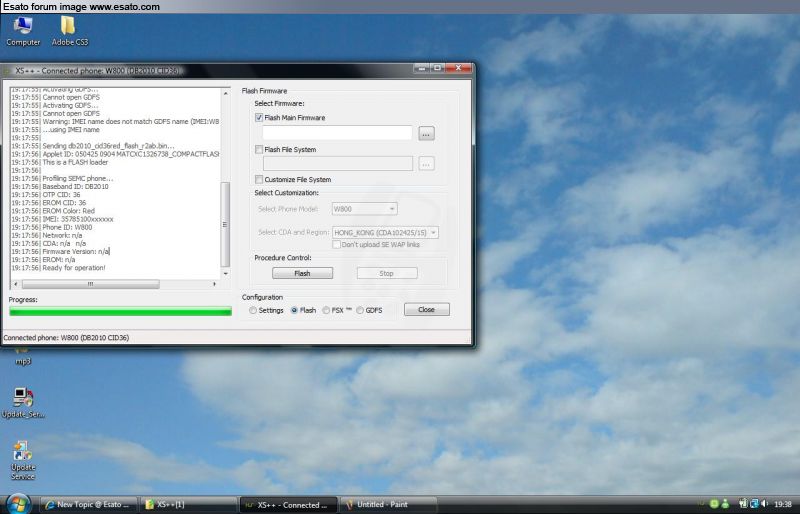Enable Customize File System checkbox
This screenshot has width=800, height=514.
pyautogui.click(x=259, y=179)
